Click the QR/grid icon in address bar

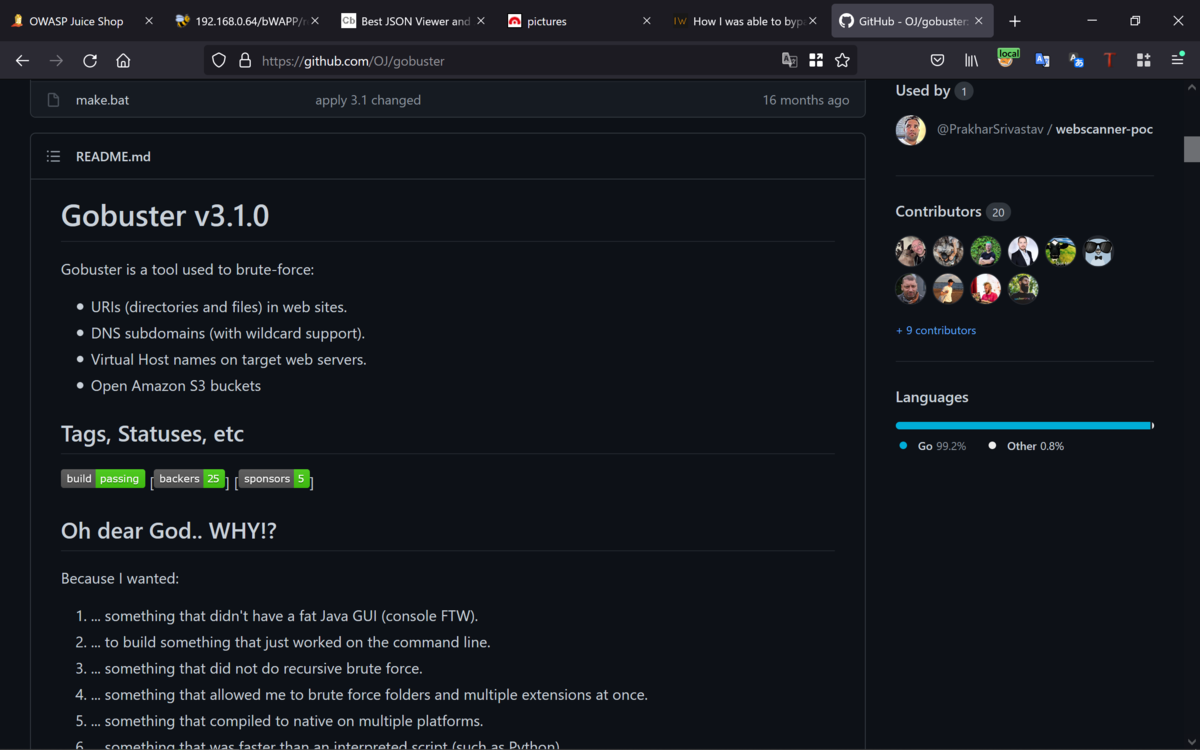pos(816,60)
